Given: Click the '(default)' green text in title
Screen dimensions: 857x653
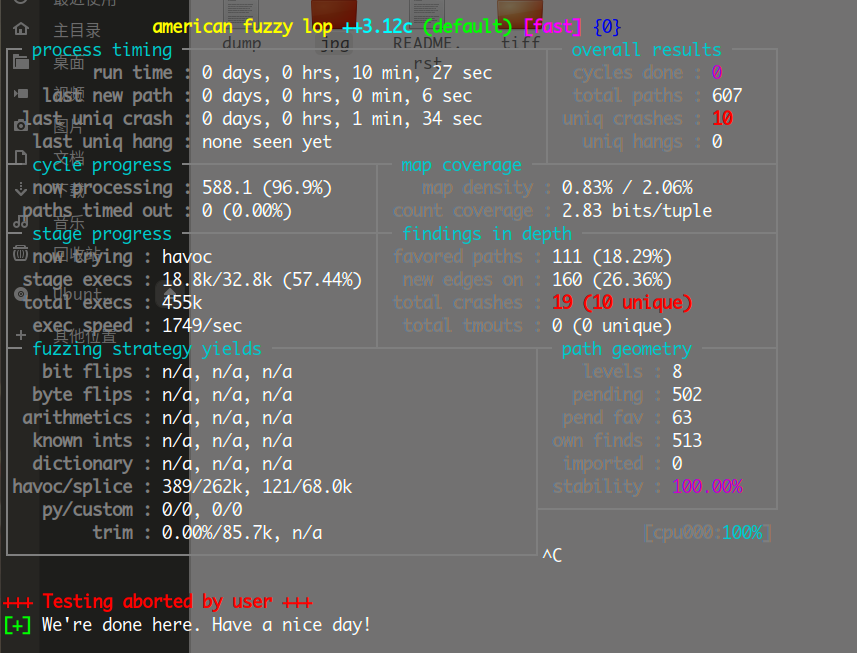Looking at the screenshot, I should (467, 26).
